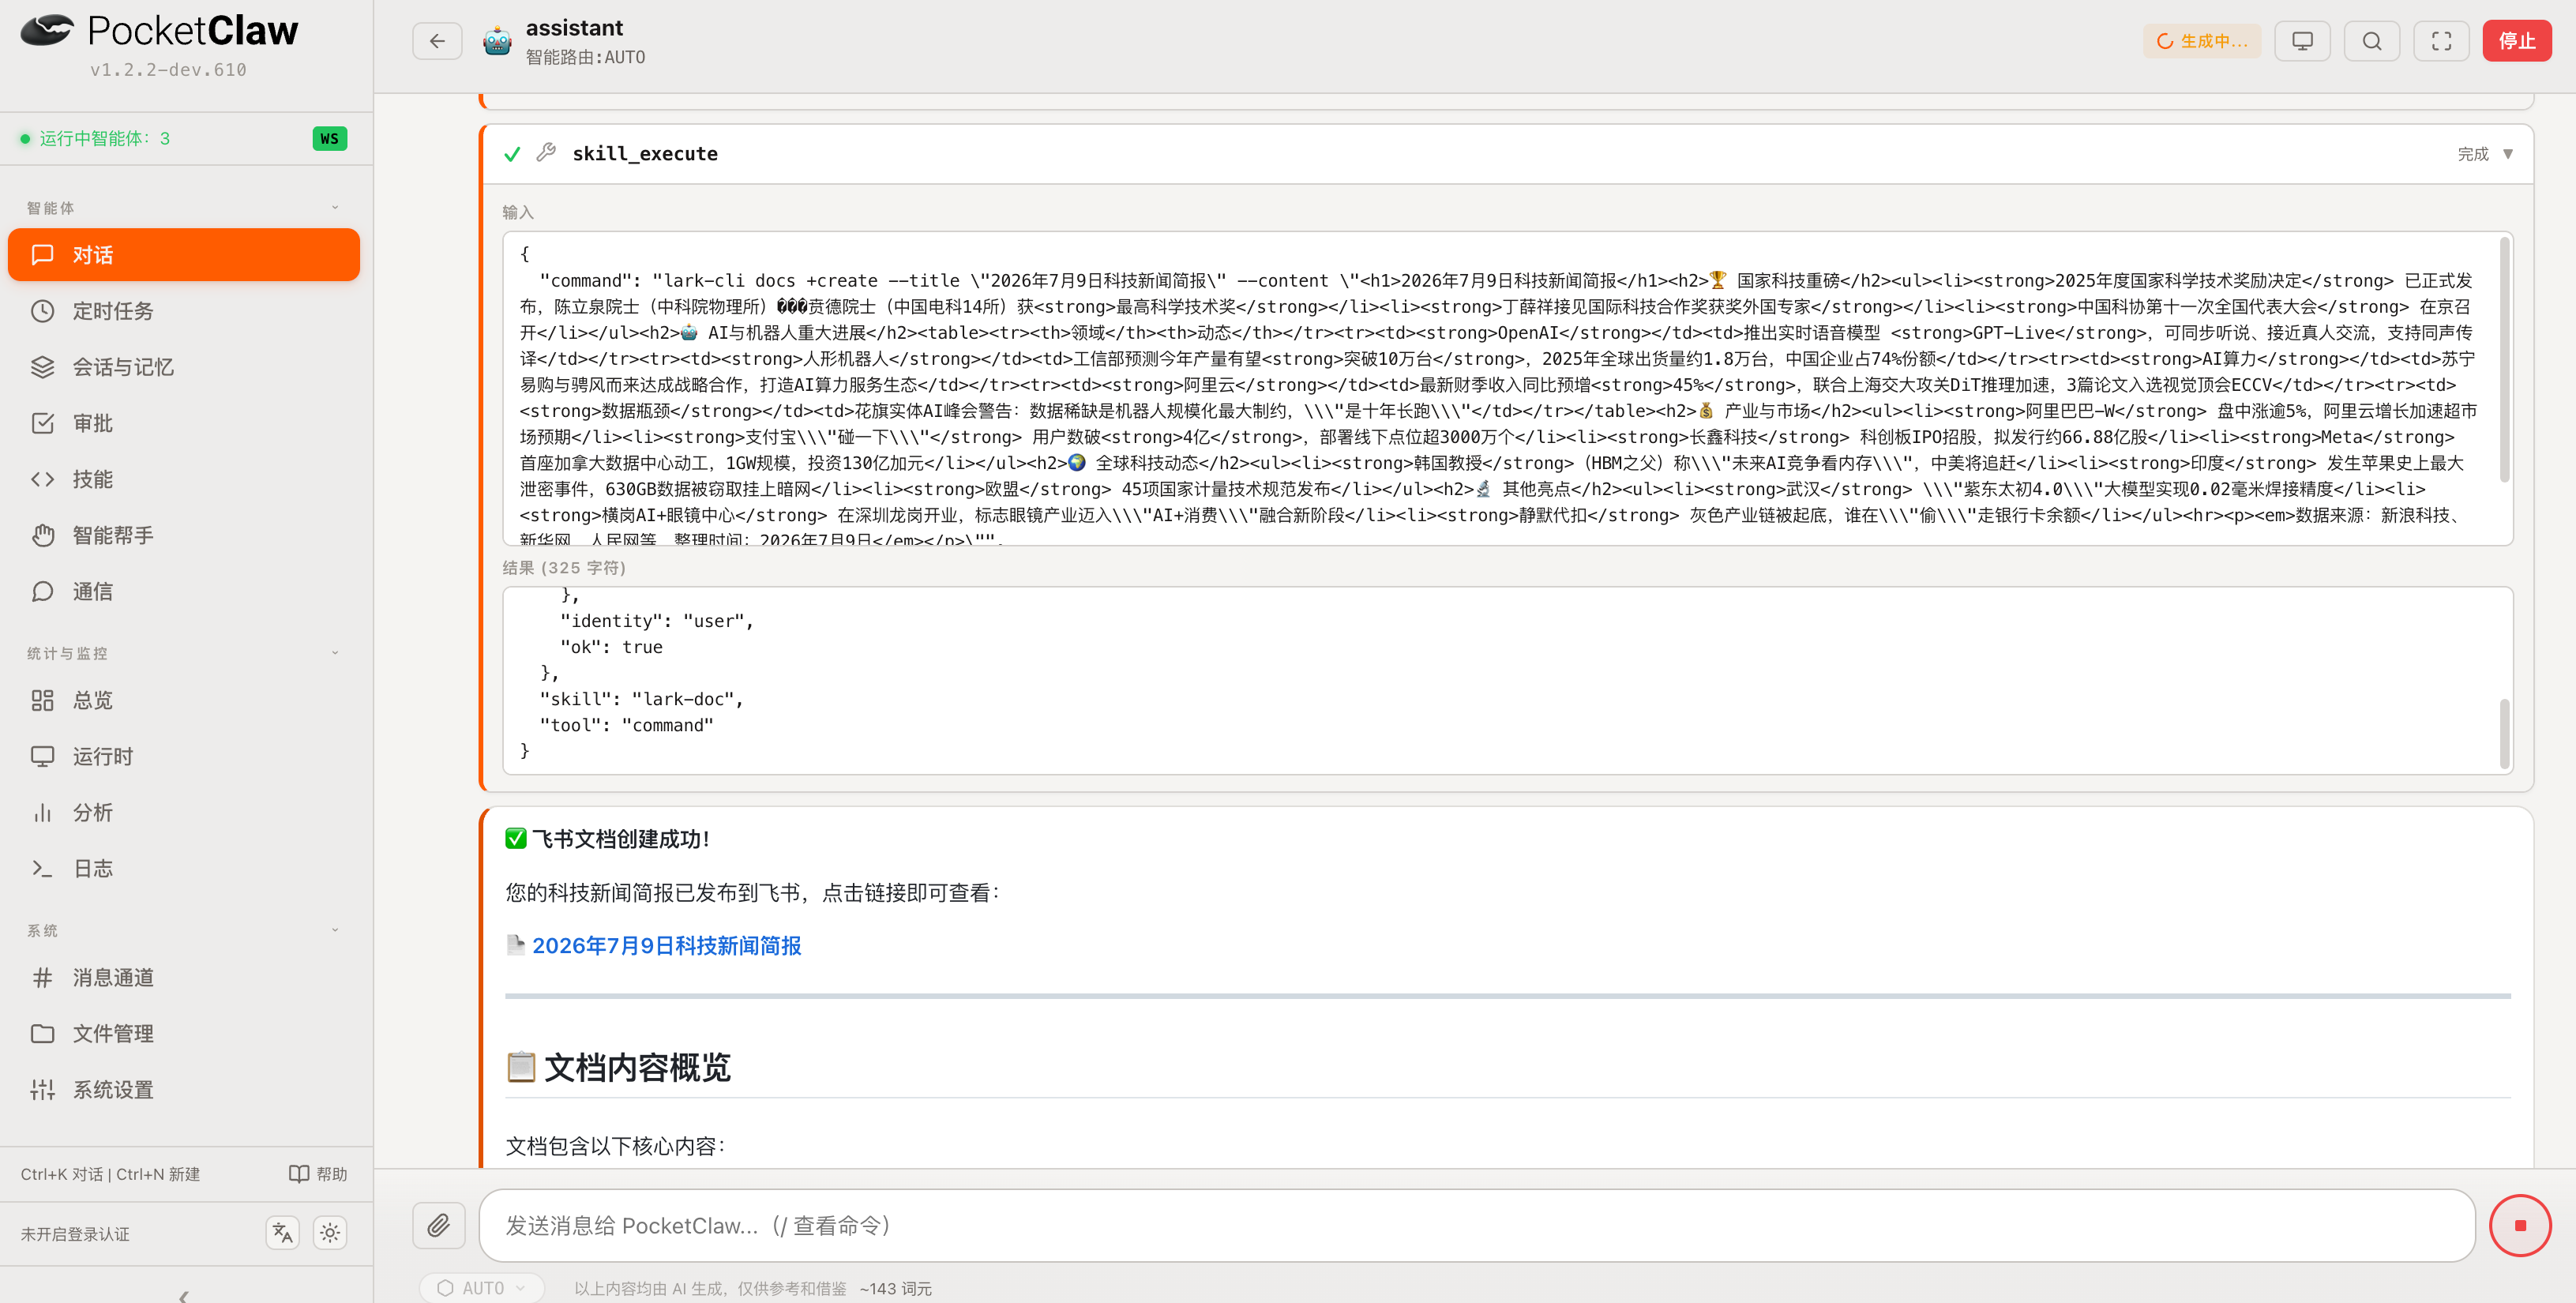Screen dimensions: 2576x1303
Task: Click the 文档内容概览 heading
Action: point(637,1067)
